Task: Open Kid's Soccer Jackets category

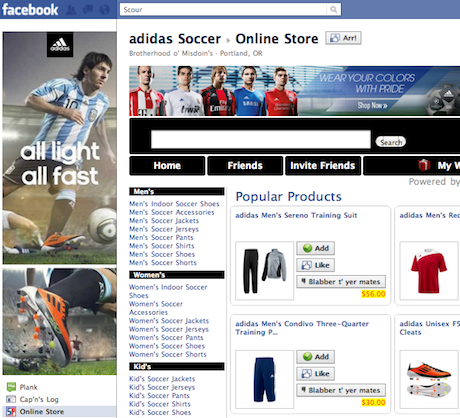Action: coord(162,379)
